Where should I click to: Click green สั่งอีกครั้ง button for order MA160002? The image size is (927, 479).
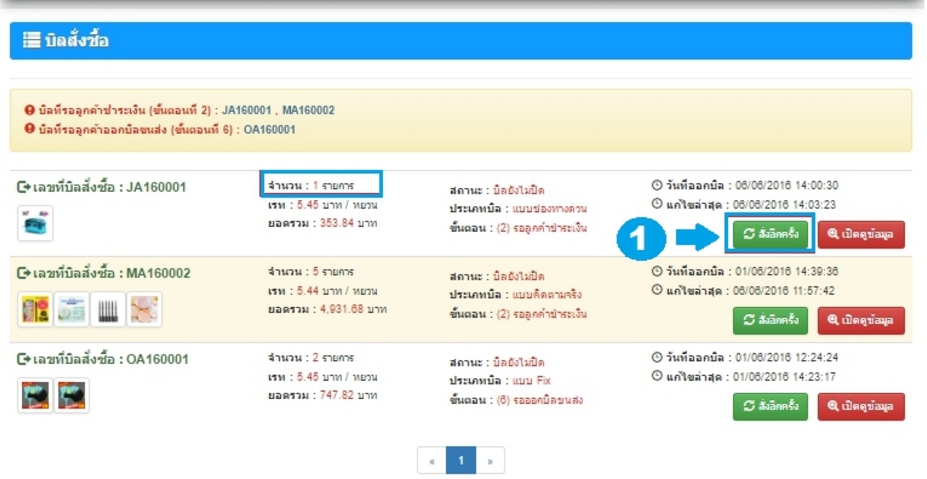771,321
